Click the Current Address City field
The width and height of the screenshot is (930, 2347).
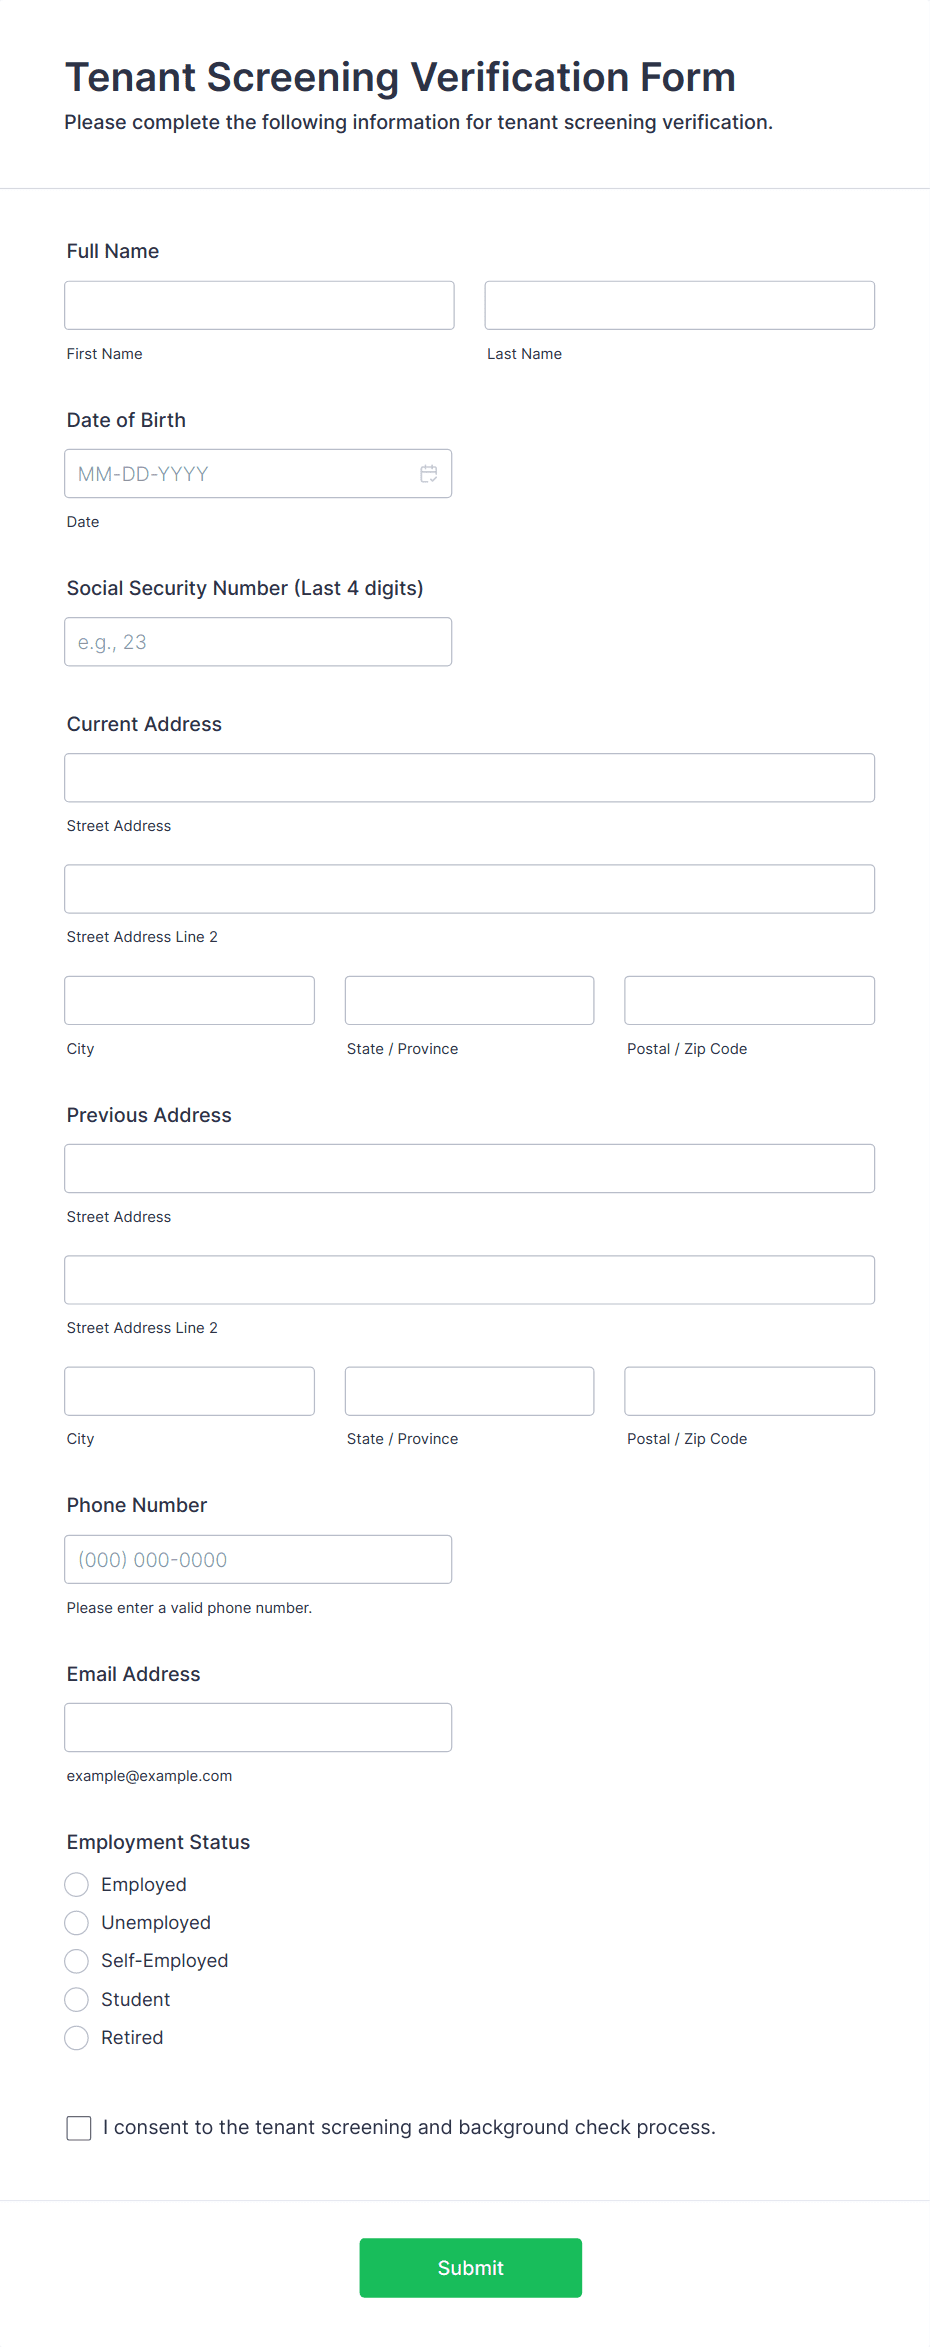click(189, 1000)
